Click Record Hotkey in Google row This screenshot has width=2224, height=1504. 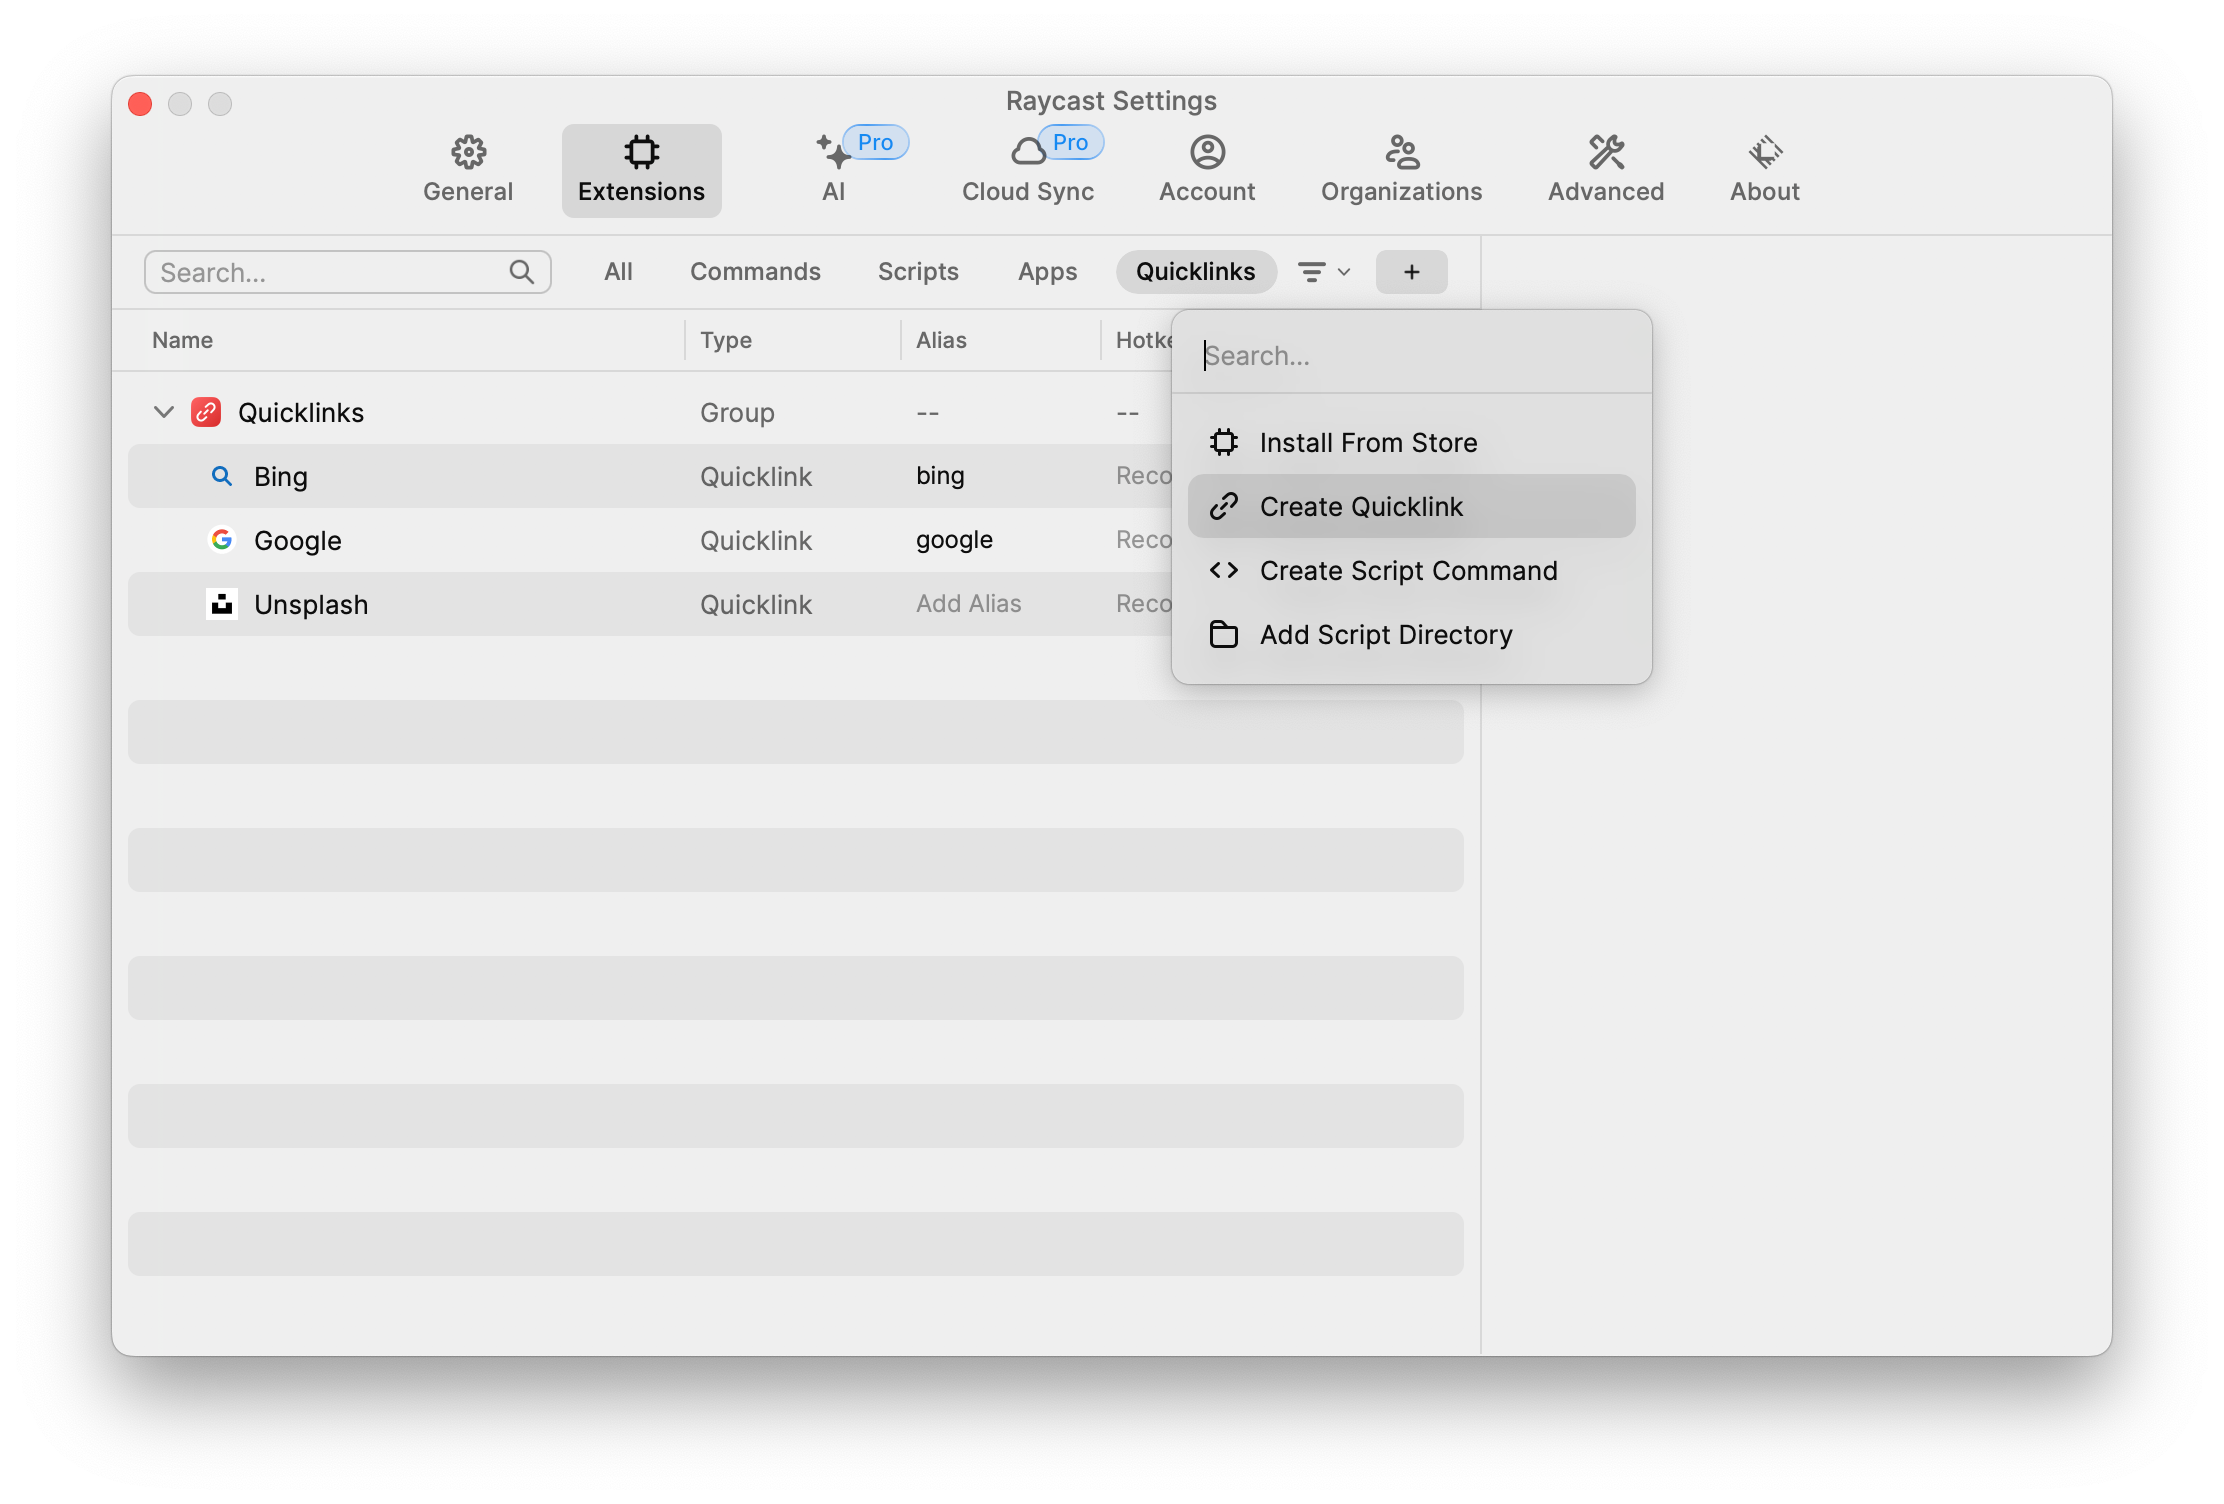1144,540
